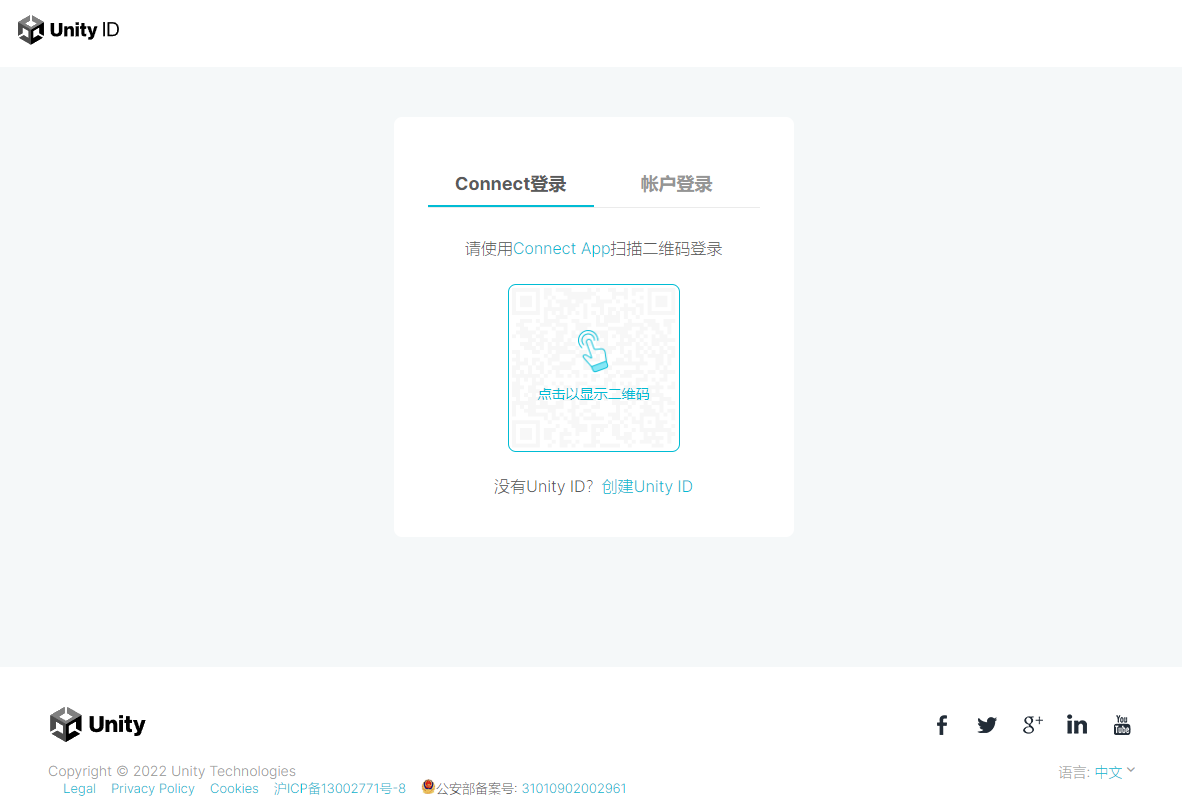
Task: Click the Copyright © 2022 Unity Technologies text
Action: [172, 771]
